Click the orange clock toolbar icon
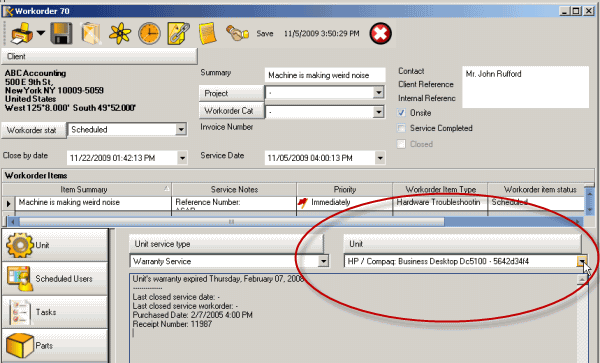The width and height of the screenshot is (600, 363). point(149,34)
